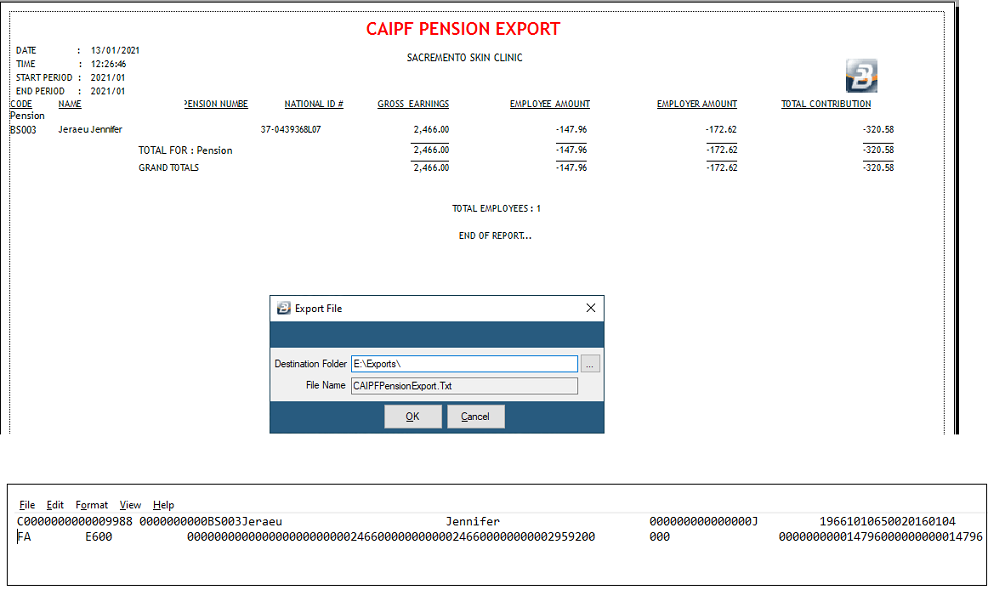The height and width of the screenshot is (590, 988).
Task: Open the destination folder browse button
Action: (590, 364)
